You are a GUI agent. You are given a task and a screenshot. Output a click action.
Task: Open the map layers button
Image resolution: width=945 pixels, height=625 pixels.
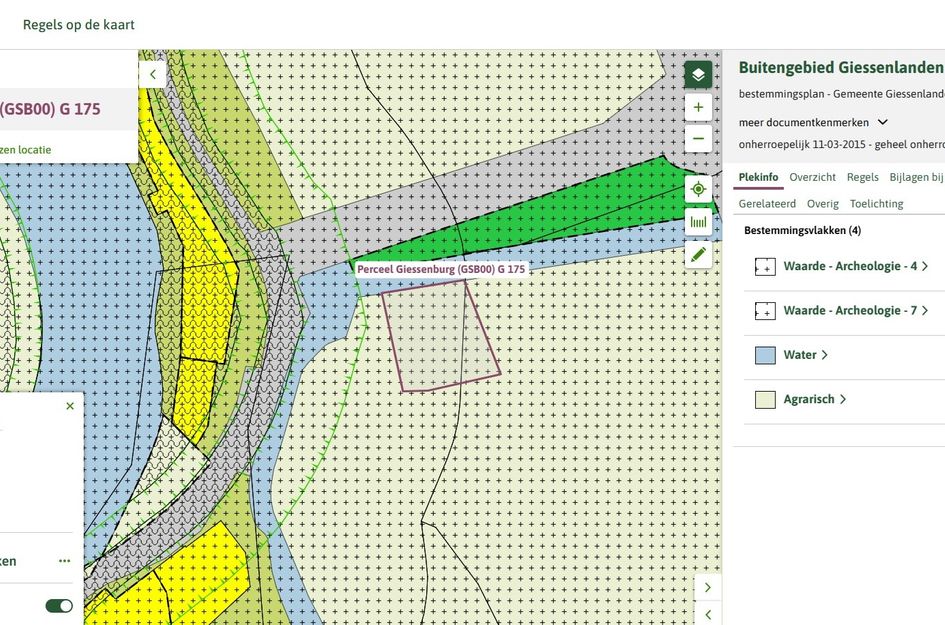pyautogui.click(x=698, y=75)
